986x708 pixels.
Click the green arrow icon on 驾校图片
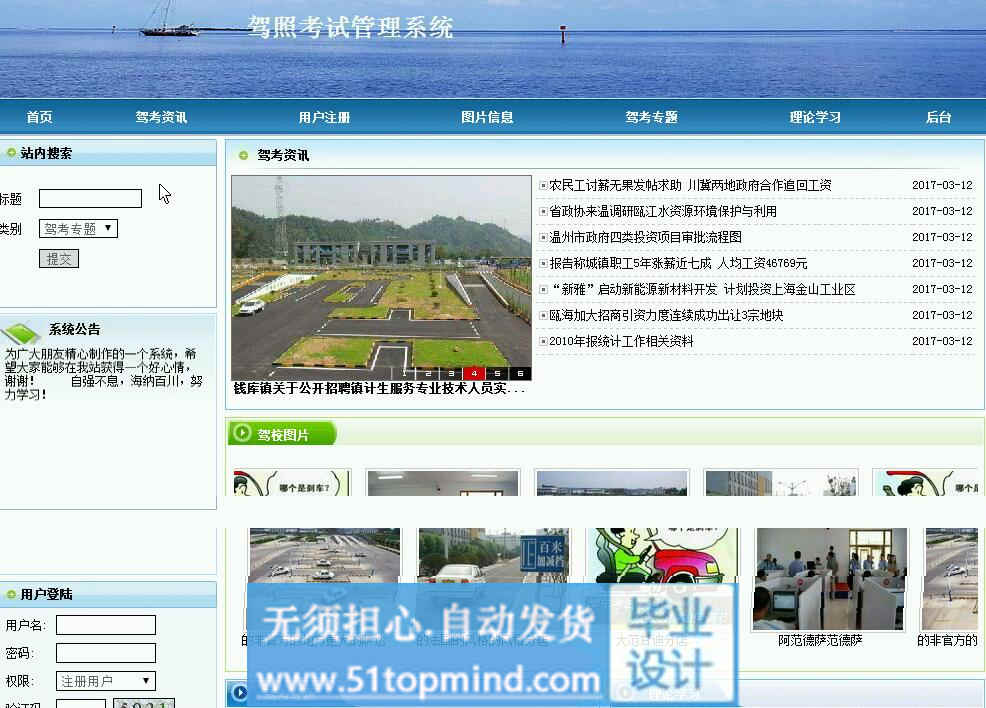pos(241,433)
